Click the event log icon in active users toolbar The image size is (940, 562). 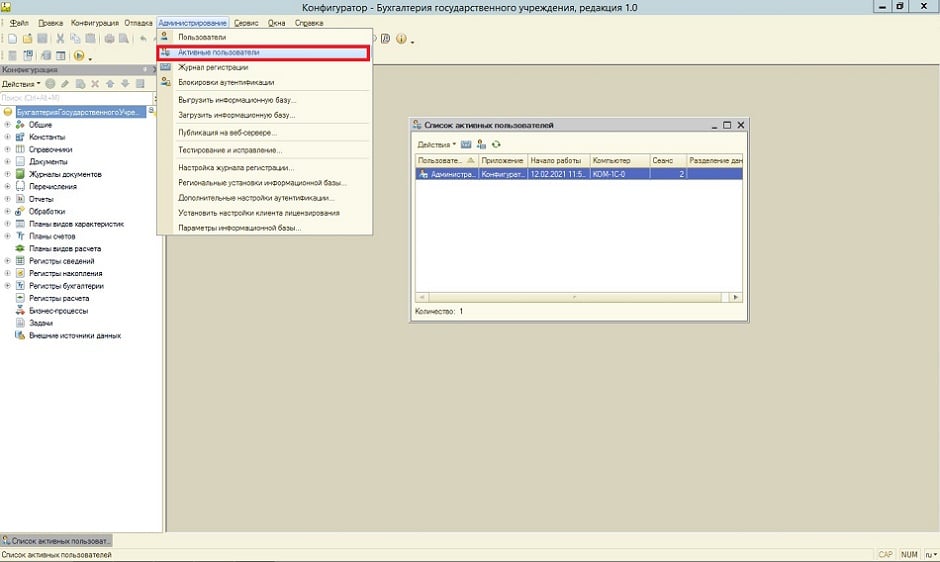pyautogui.click(x=466, y=145)
